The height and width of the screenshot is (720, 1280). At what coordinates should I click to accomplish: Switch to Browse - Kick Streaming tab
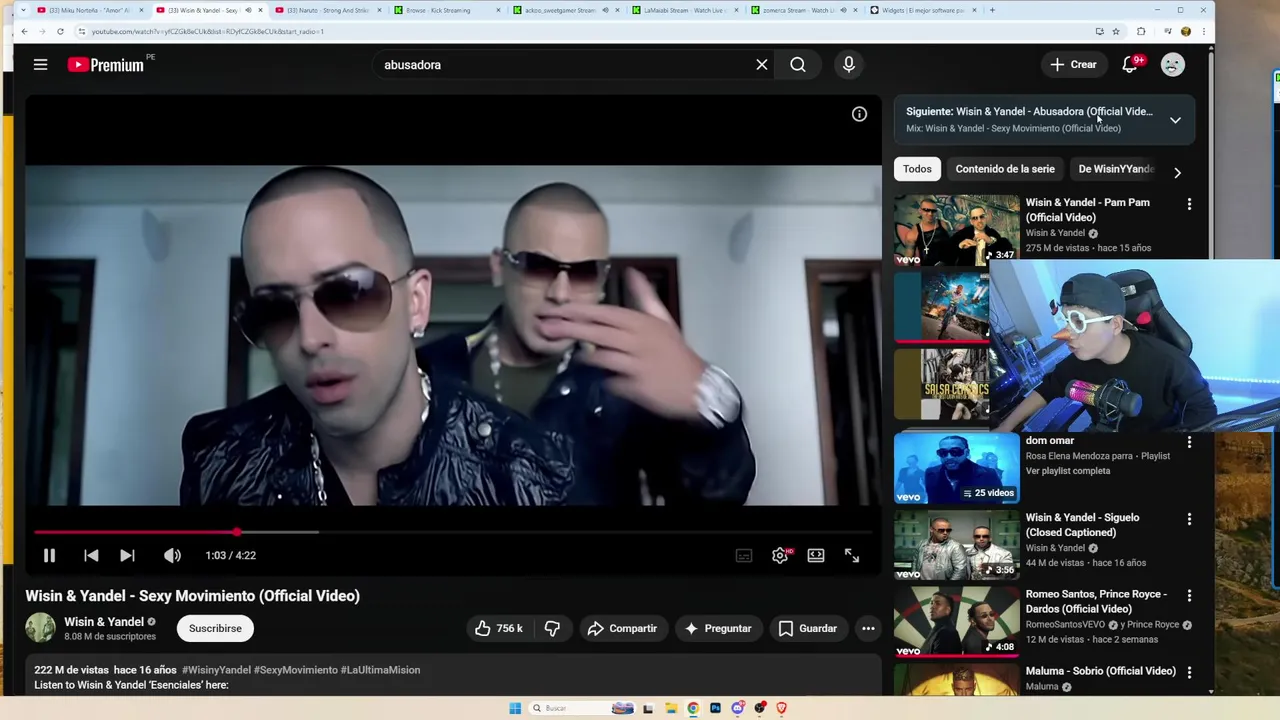click(437, 10)
